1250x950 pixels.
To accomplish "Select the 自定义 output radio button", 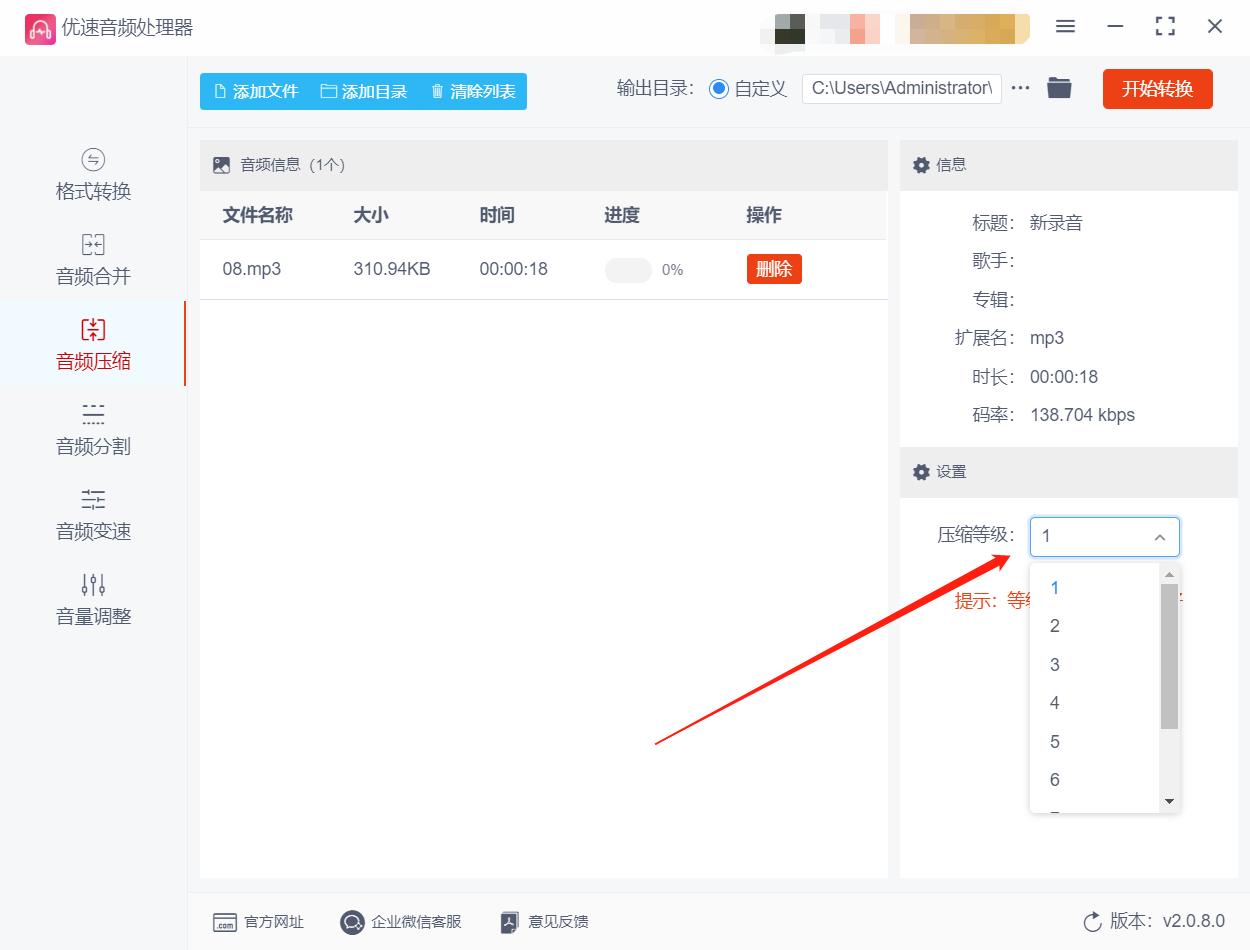I will pos(718,88).
